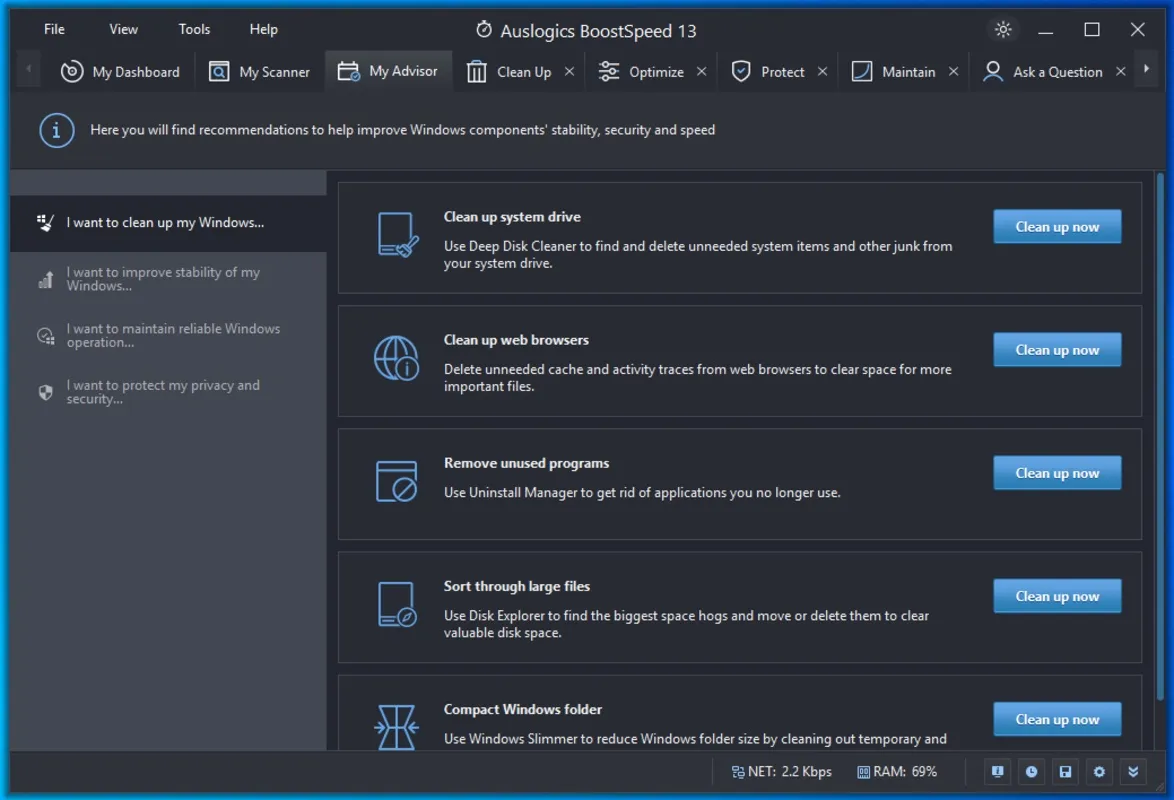Click the Uninstall Manager window icon

[x=396, y=481]
